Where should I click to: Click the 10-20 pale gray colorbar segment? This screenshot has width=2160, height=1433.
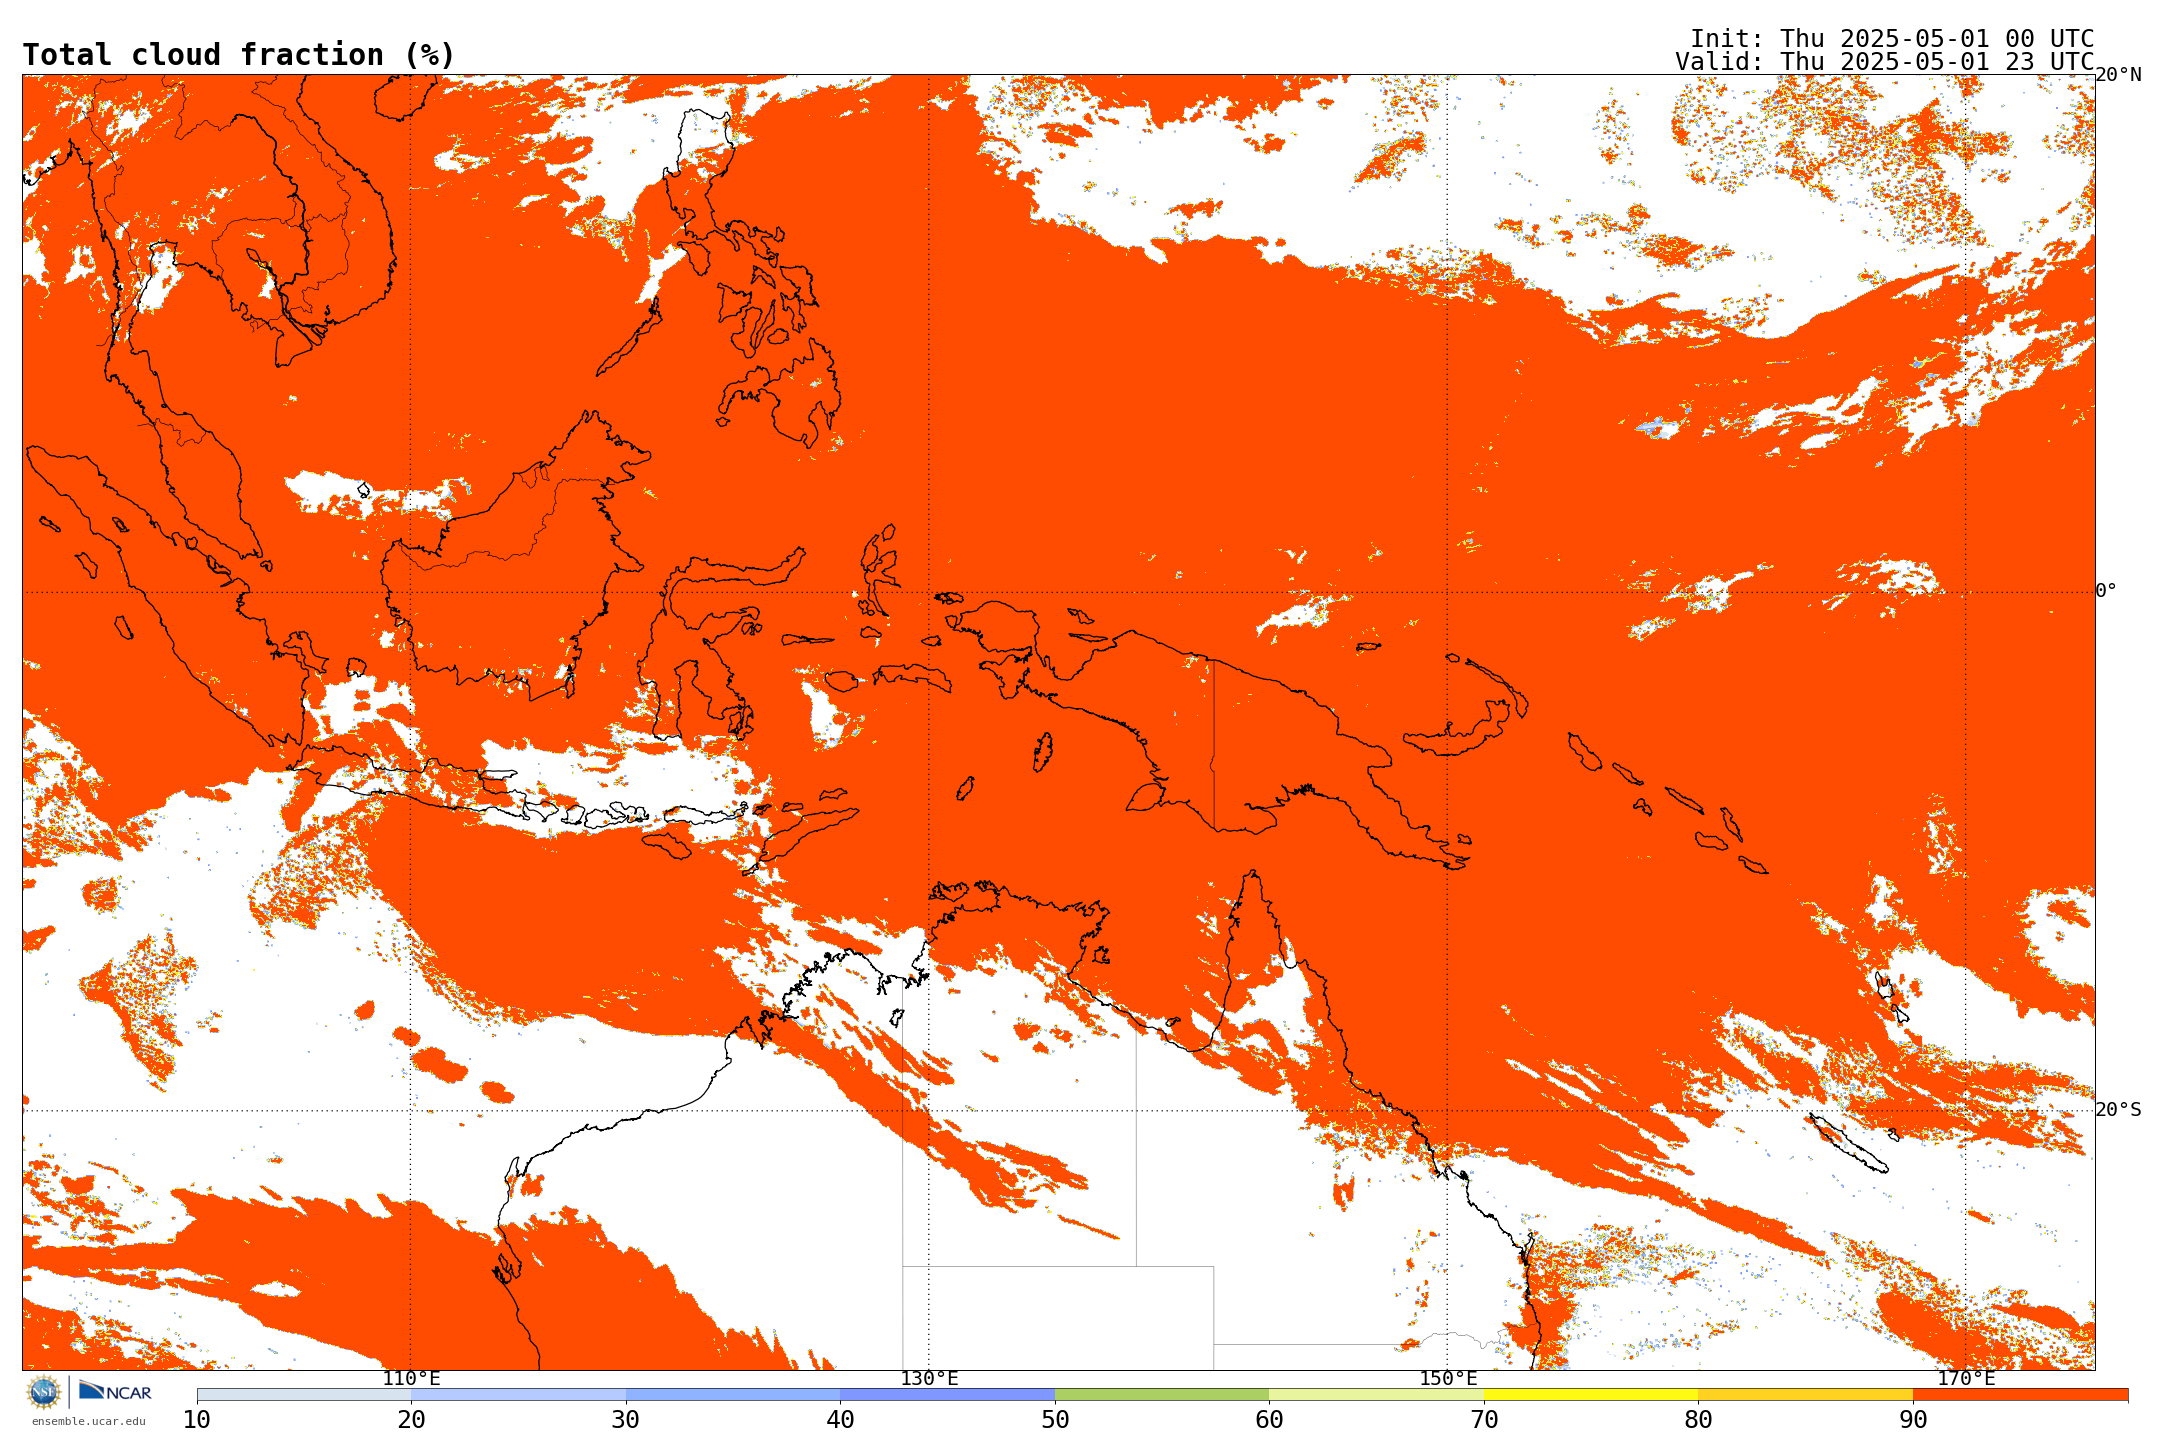[x=304, y=1394]
